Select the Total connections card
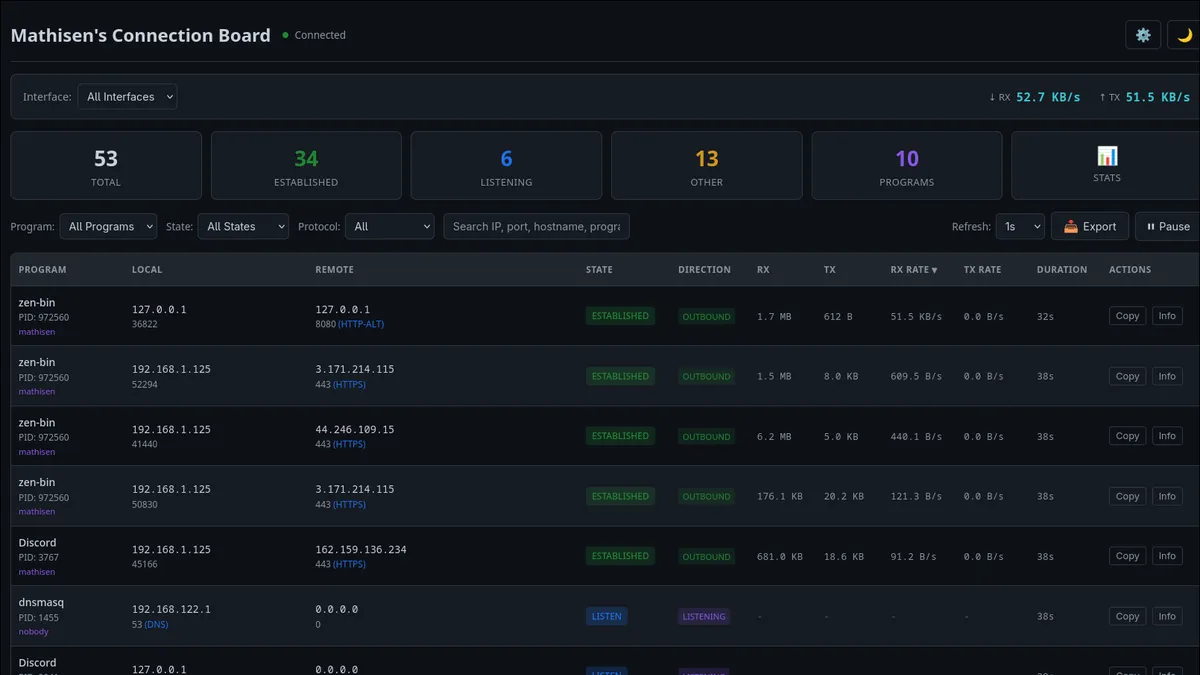Screen dimensions: 1200x675 click(106, 166)
